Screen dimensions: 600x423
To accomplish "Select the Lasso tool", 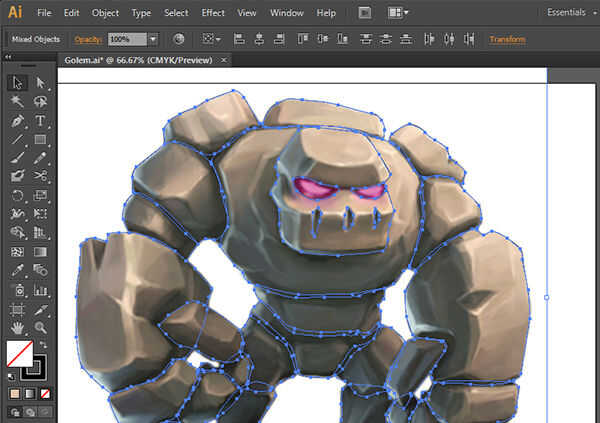I will coord(40,101).
